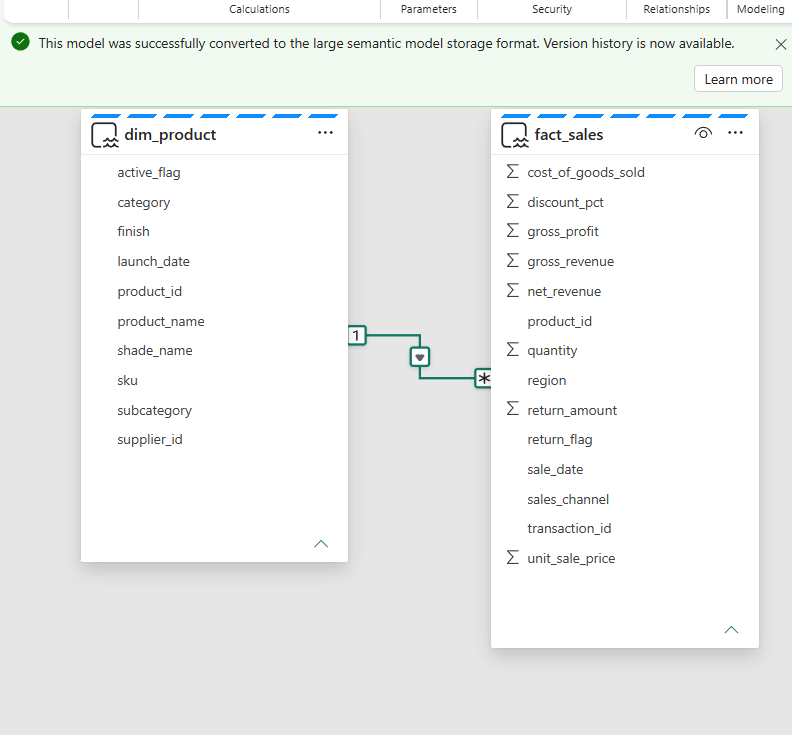Collapse the fact_sales table card

[x=731, y=629]
